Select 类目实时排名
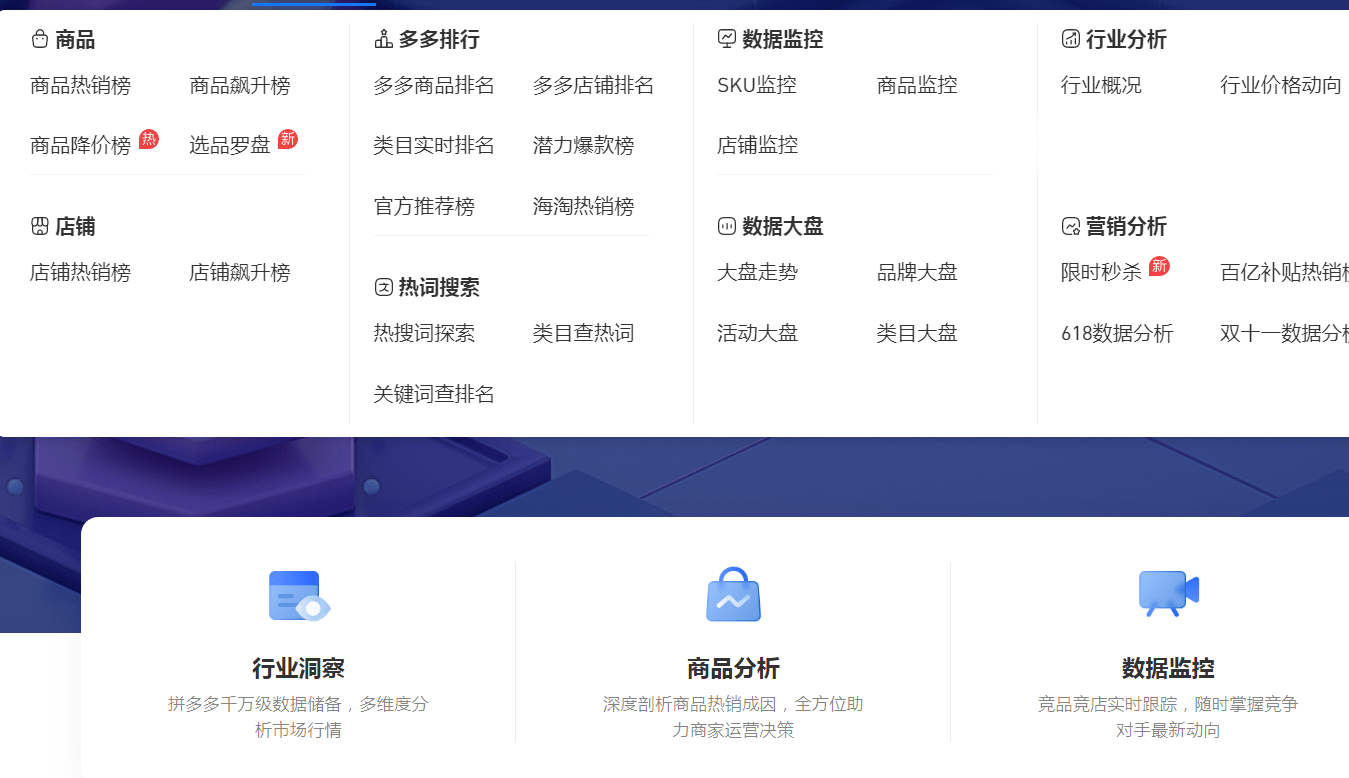The height and width of the screenshot is (778, 1349). tap(434, 146)
